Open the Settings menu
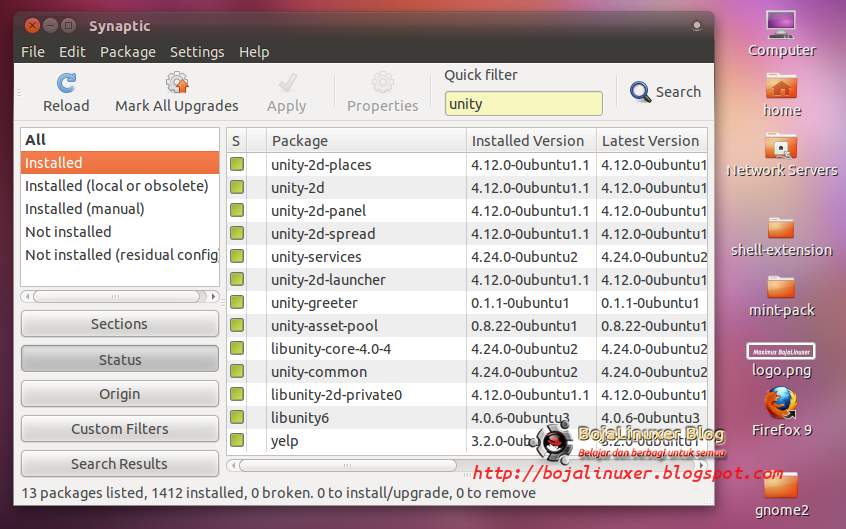 coord(197,52)
